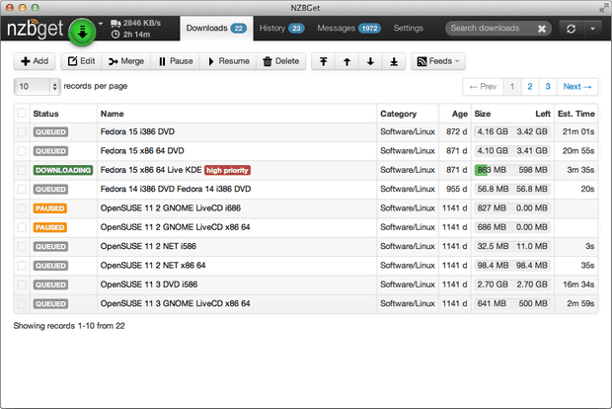
Task: Check the Fedora 15 x86 64 DVD checkbox
Action: tap(22, 151)
